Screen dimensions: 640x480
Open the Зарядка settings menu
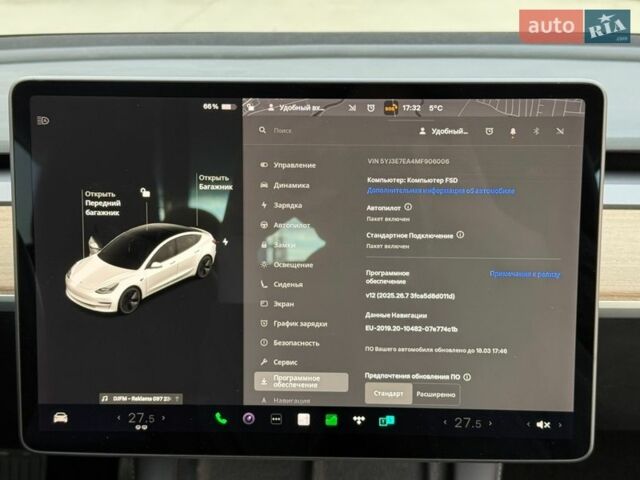click(x=287, y=205)
